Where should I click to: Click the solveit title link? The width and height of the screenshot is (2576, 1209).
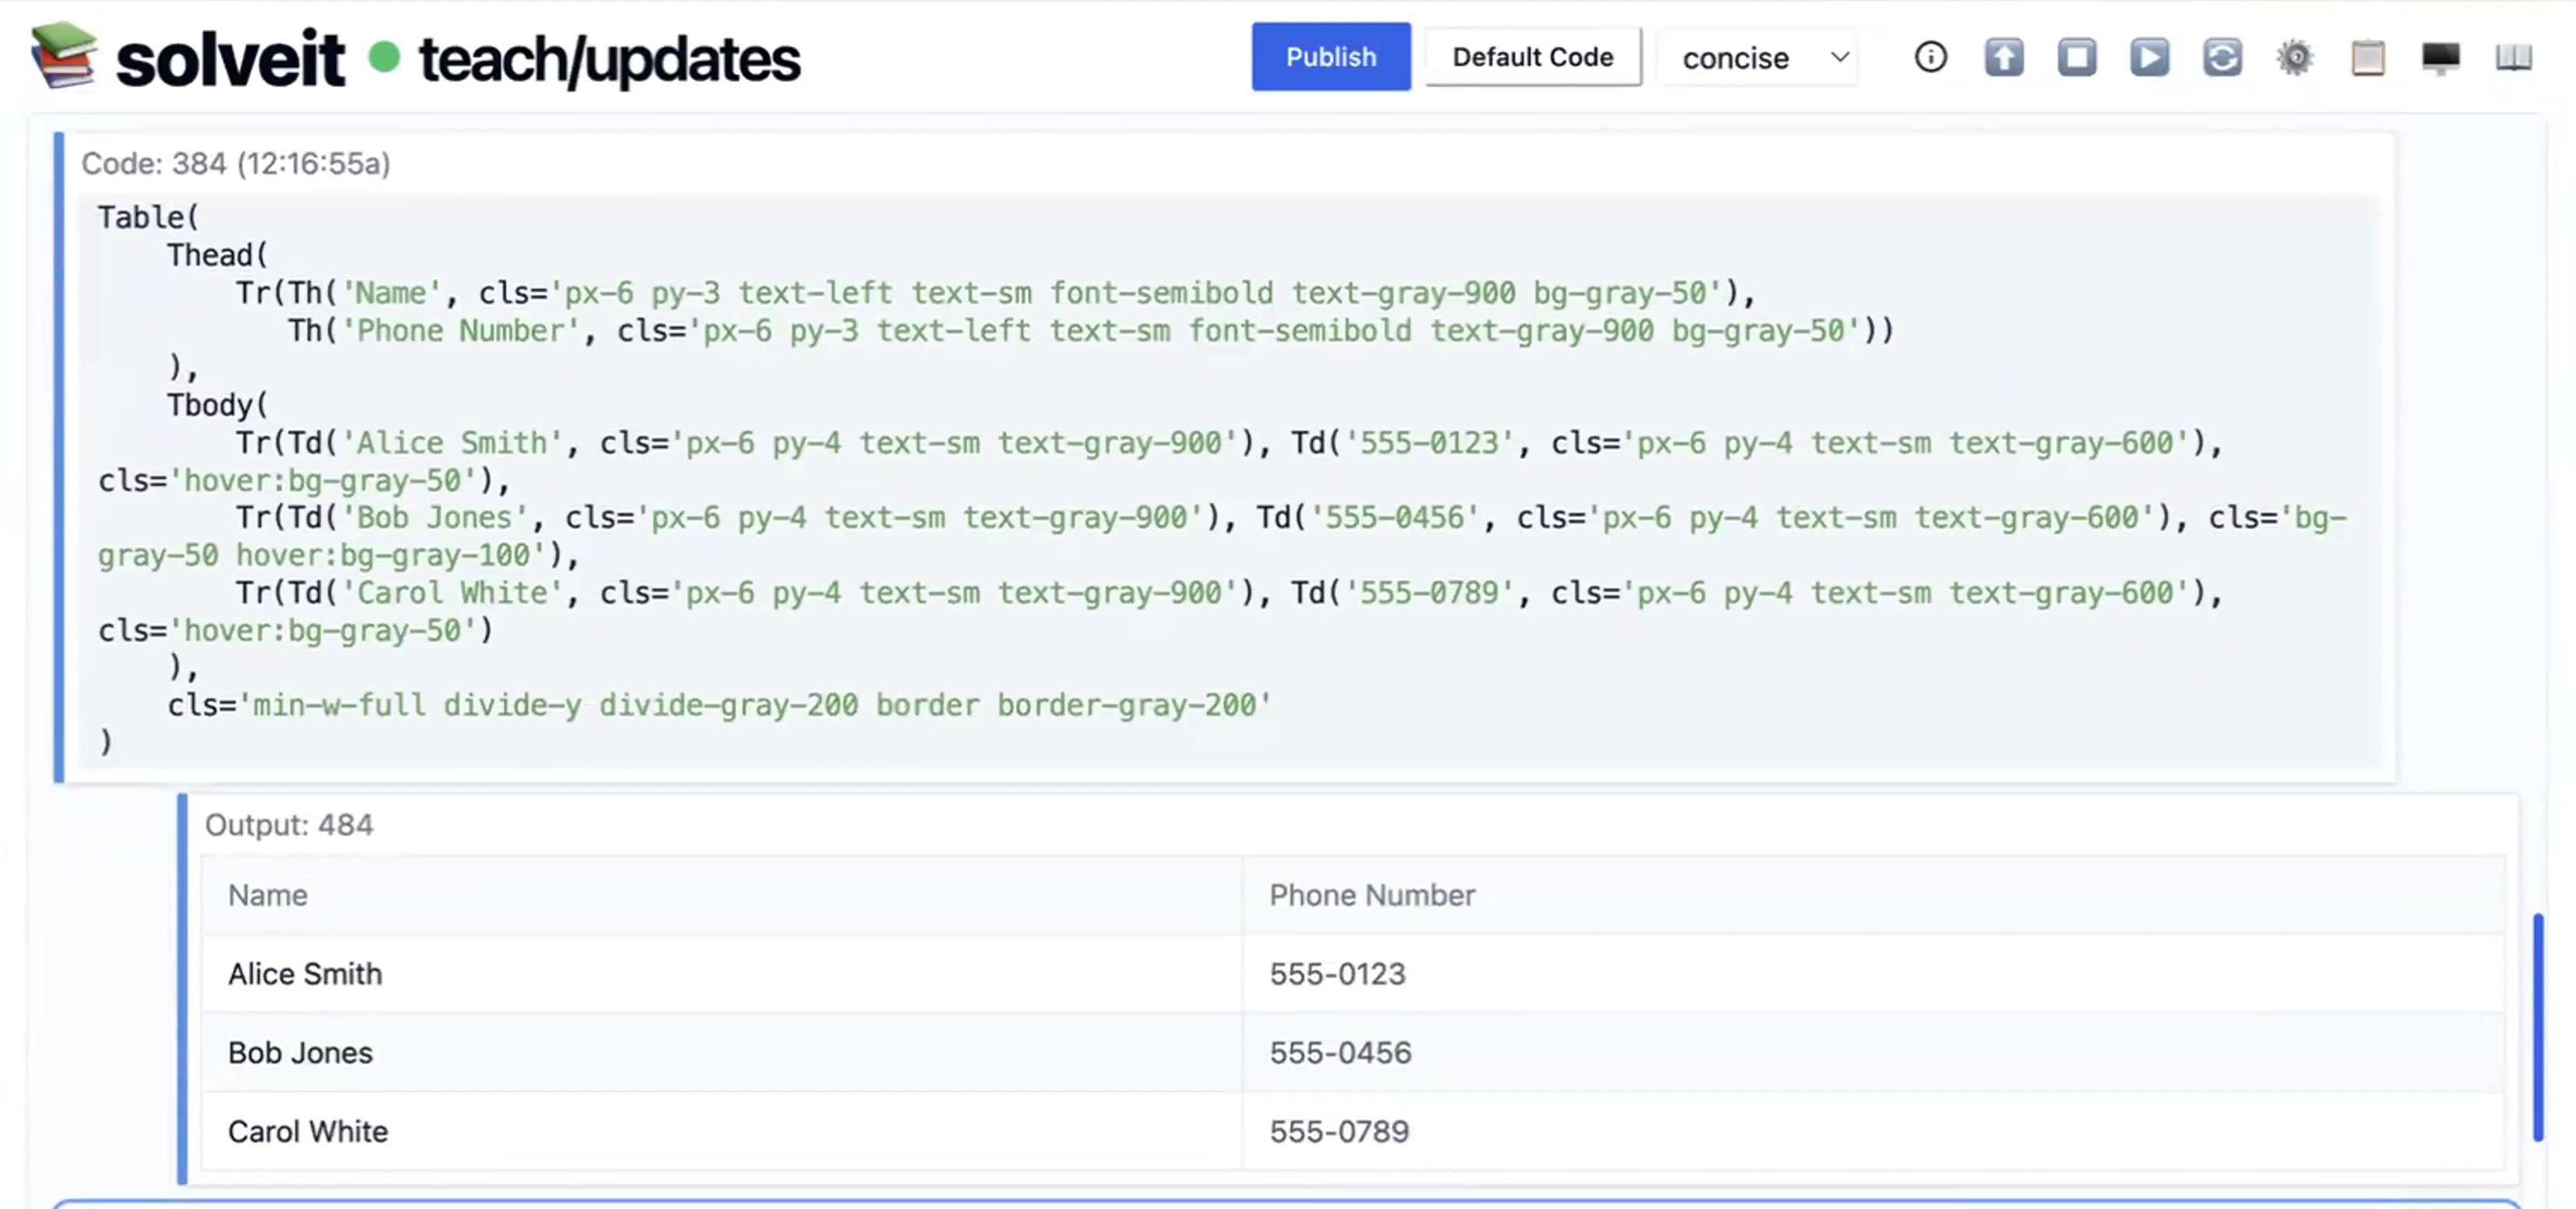(230, 59)
